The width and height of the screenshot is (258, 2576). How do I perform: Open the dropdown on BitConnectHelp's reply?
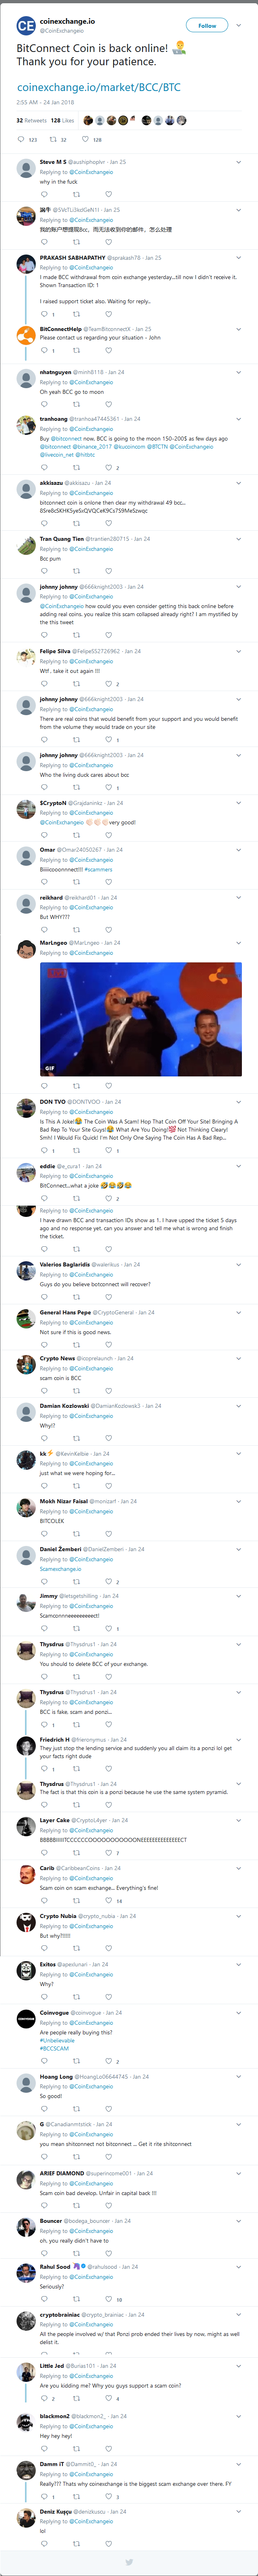(x=238, y=329)
